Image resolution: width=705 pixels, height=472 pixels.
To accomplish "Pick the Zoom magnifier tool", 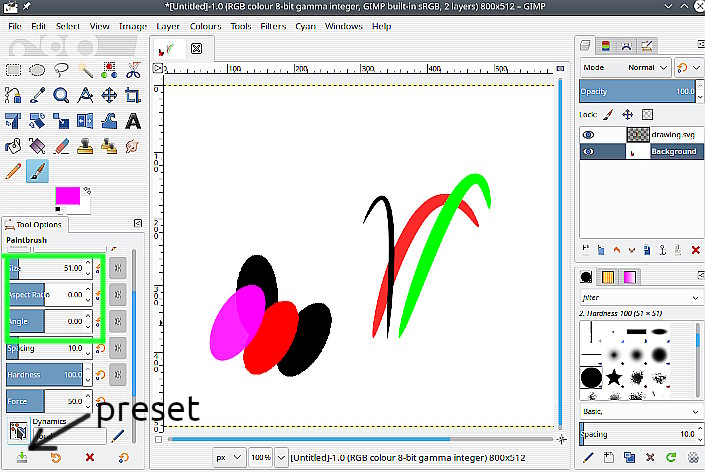I will [61, 96].
